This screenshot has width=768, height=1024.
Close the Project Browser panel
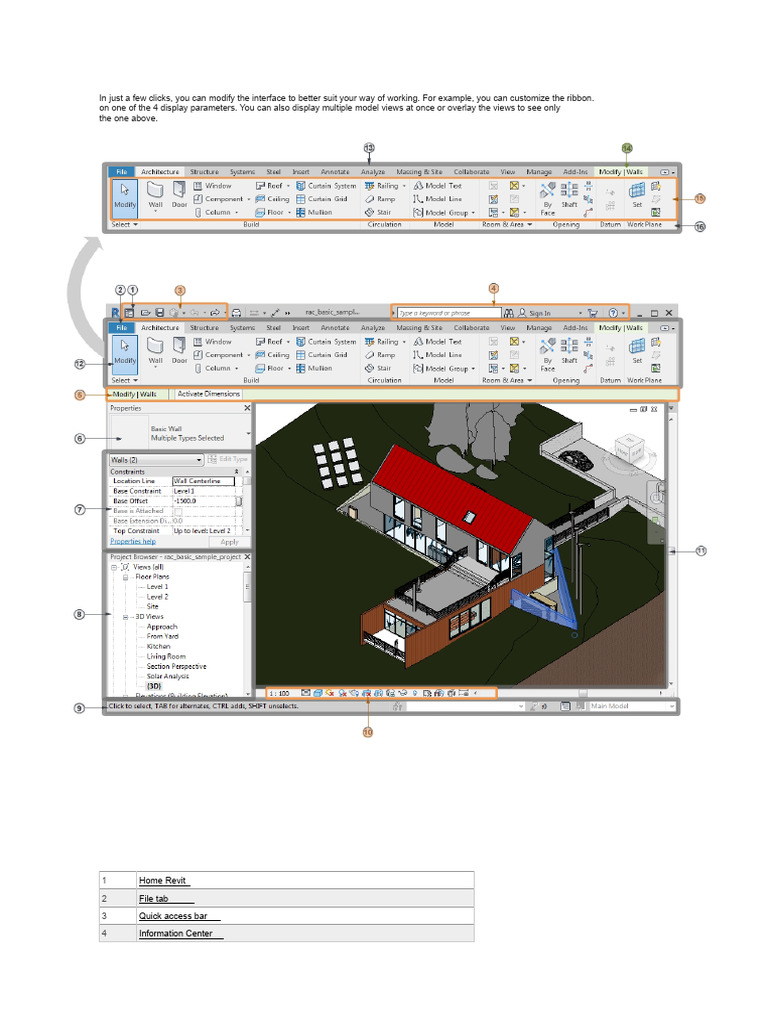point(247,557)
